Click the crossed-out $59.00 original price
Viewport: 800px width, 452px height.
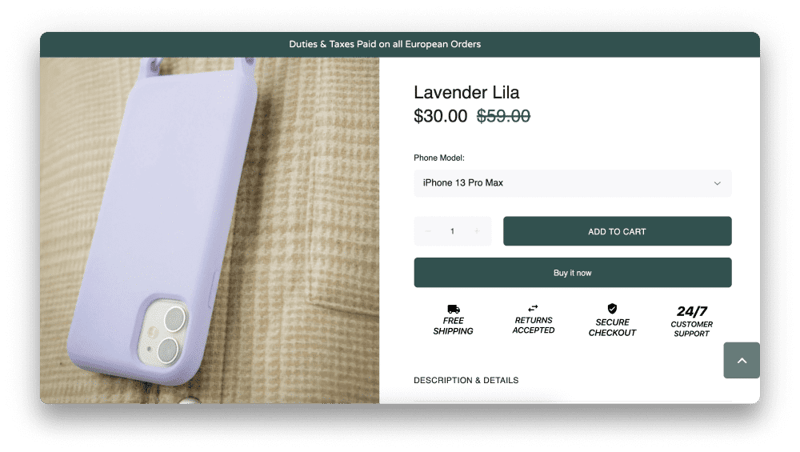coord(504,116)
